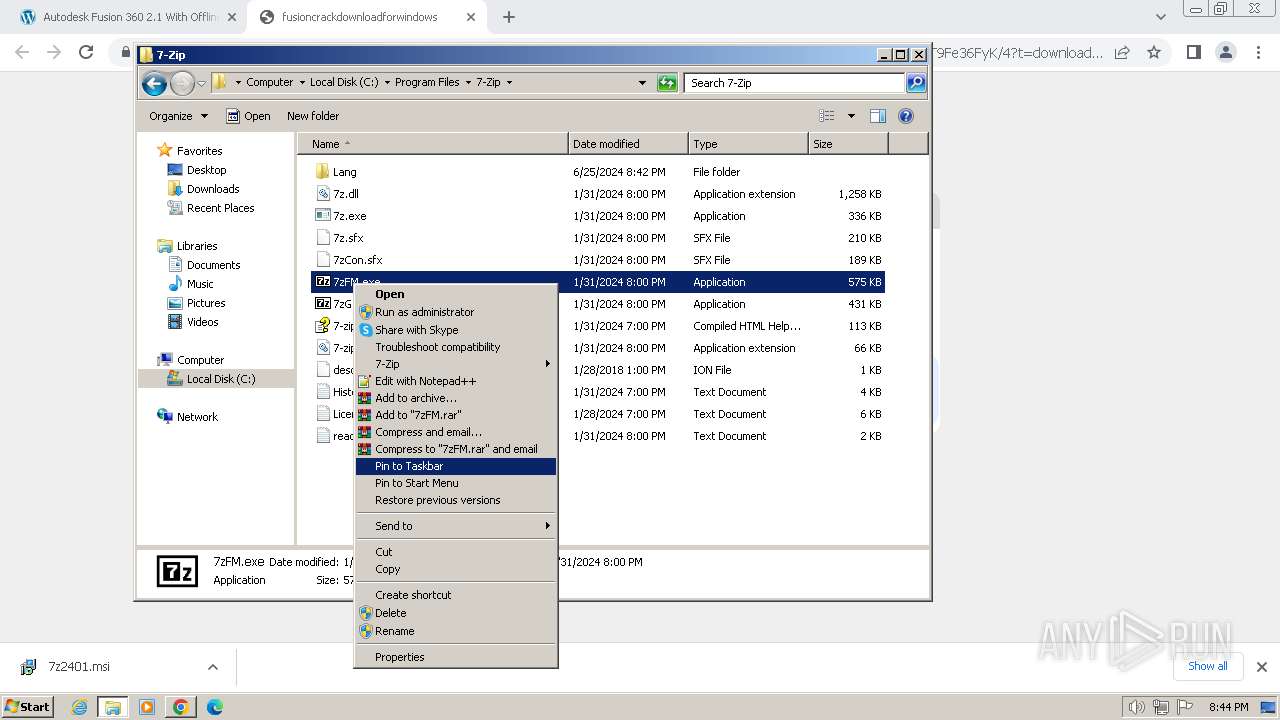Image resolution: width=1280 pixels, height=720 pixels.
Task: Open the Organize dropdown menu
Action: pyautogui.click(x=178, y=116)
